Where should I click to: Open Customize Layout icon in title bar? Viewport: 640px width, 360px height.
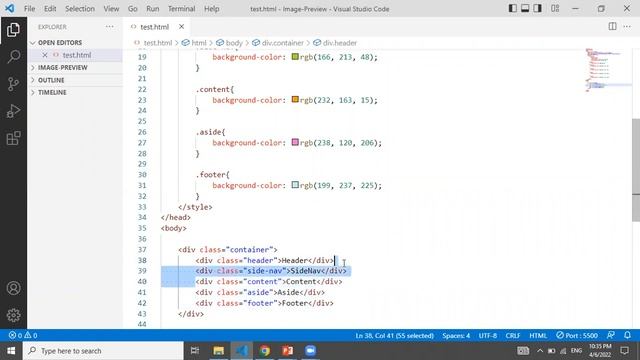pyautogui.click(x=555, y=8)
